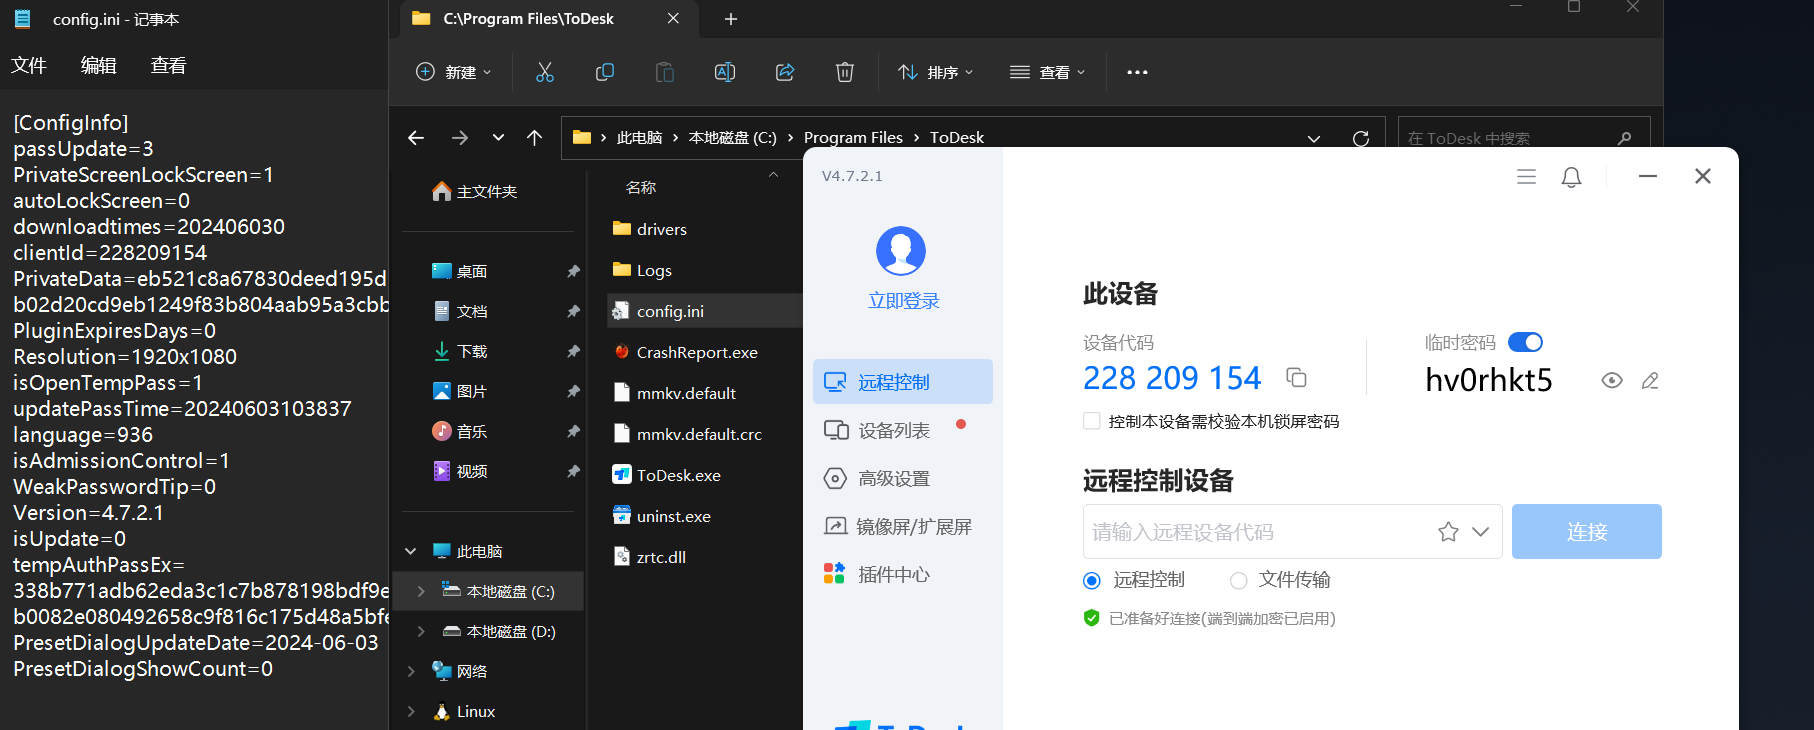Expand recent locations chevron in Explorer
The image size is (1814, 730).
click(x=498, y=138)
